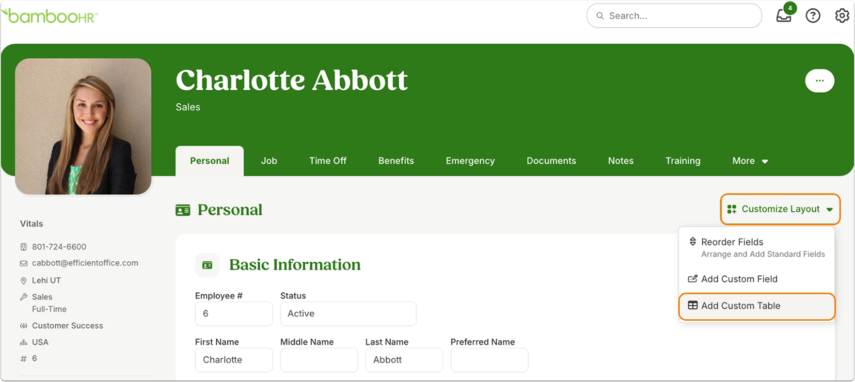Click the envelope icon in Vitals

pyautogui.click(x=23, y=263)
